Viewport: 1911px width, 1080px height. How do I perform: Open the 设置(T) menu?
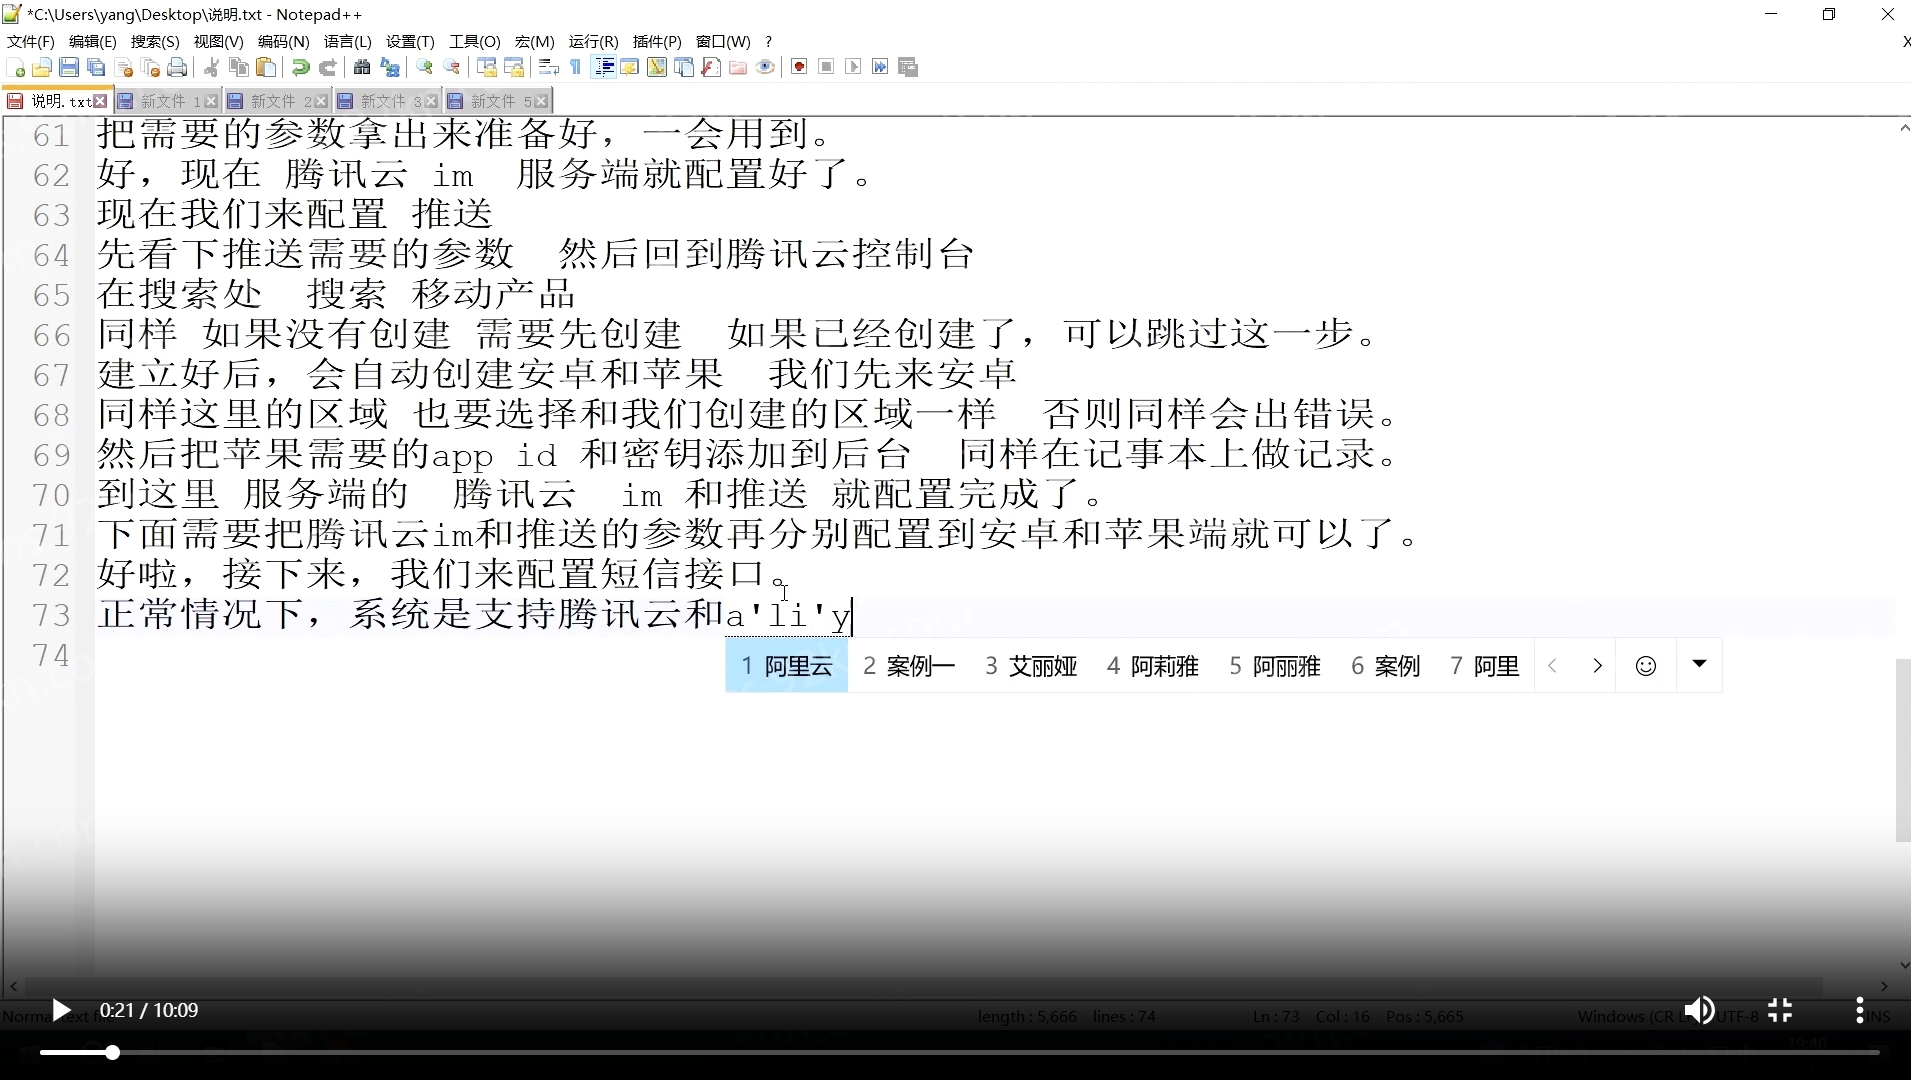pyautogui.click(x=410, y=41)
